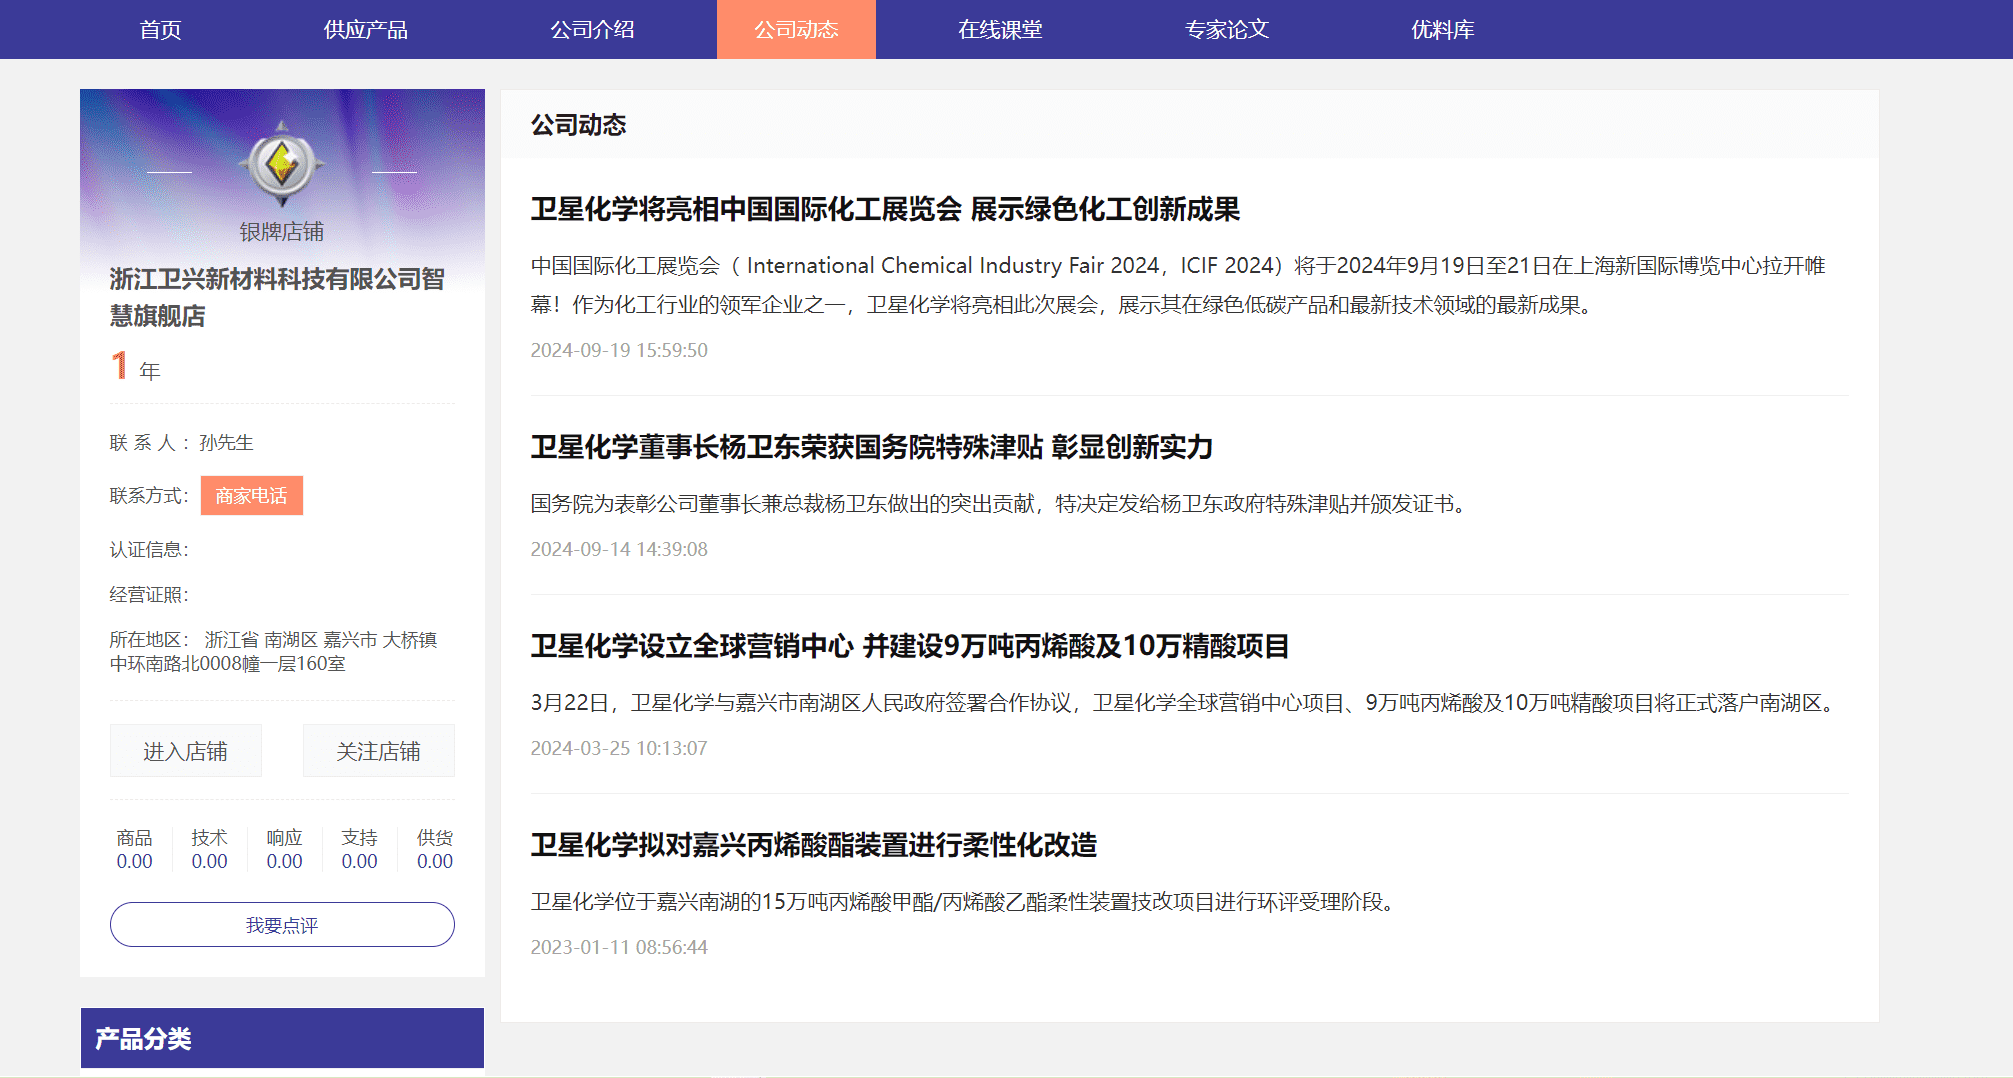Click the 公司动态 section heading
Image resolution: width=2013 pixels, height=1078 pixels.
point(578,125)
